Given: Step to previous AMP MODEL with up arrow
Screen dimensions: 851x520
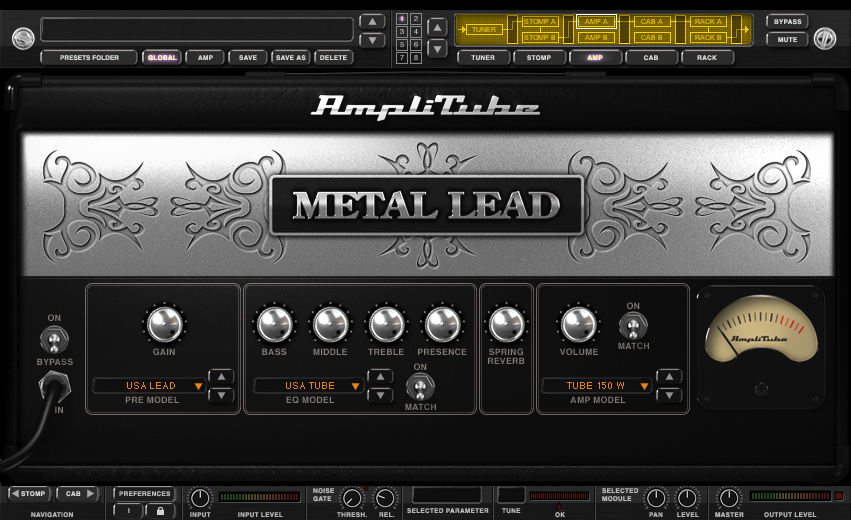Looking at the screenshot, I should tap(669, 376).
